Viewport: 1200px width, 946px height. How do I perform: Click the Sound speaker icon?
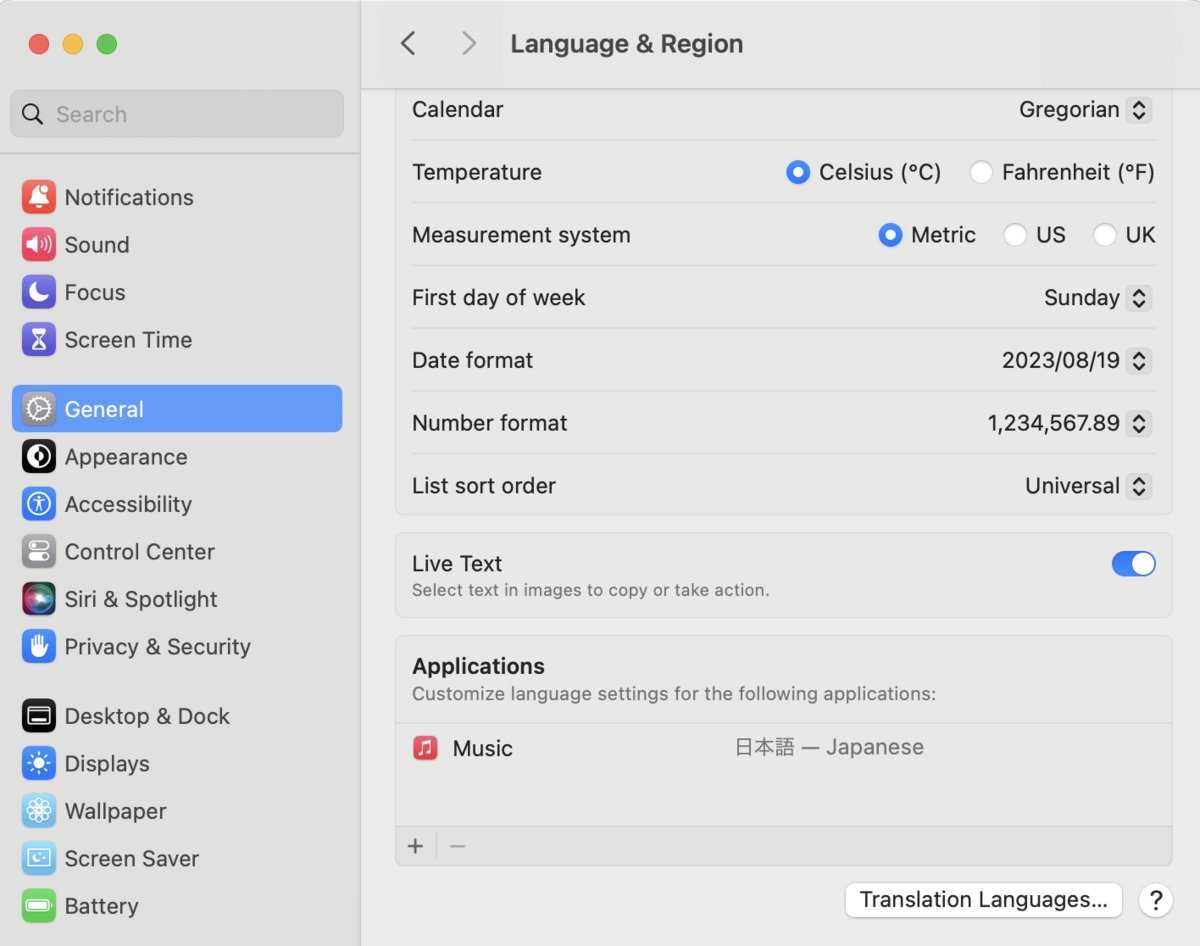[x=39, y=245]
